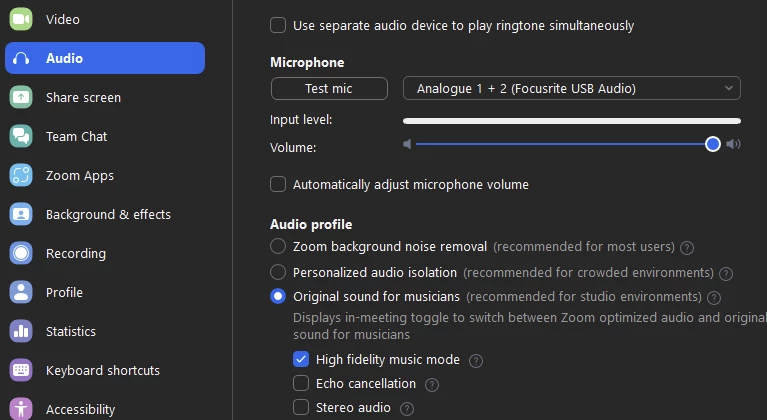Select Original sound for musicians radio

pyautogui.click(x=278, y=296)
